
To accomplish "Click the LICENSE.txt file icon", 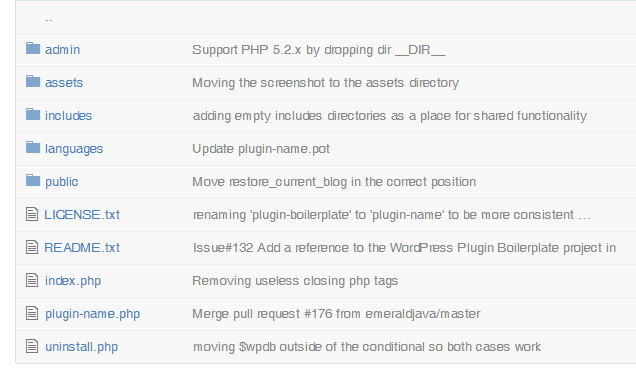I will [32, 214].
